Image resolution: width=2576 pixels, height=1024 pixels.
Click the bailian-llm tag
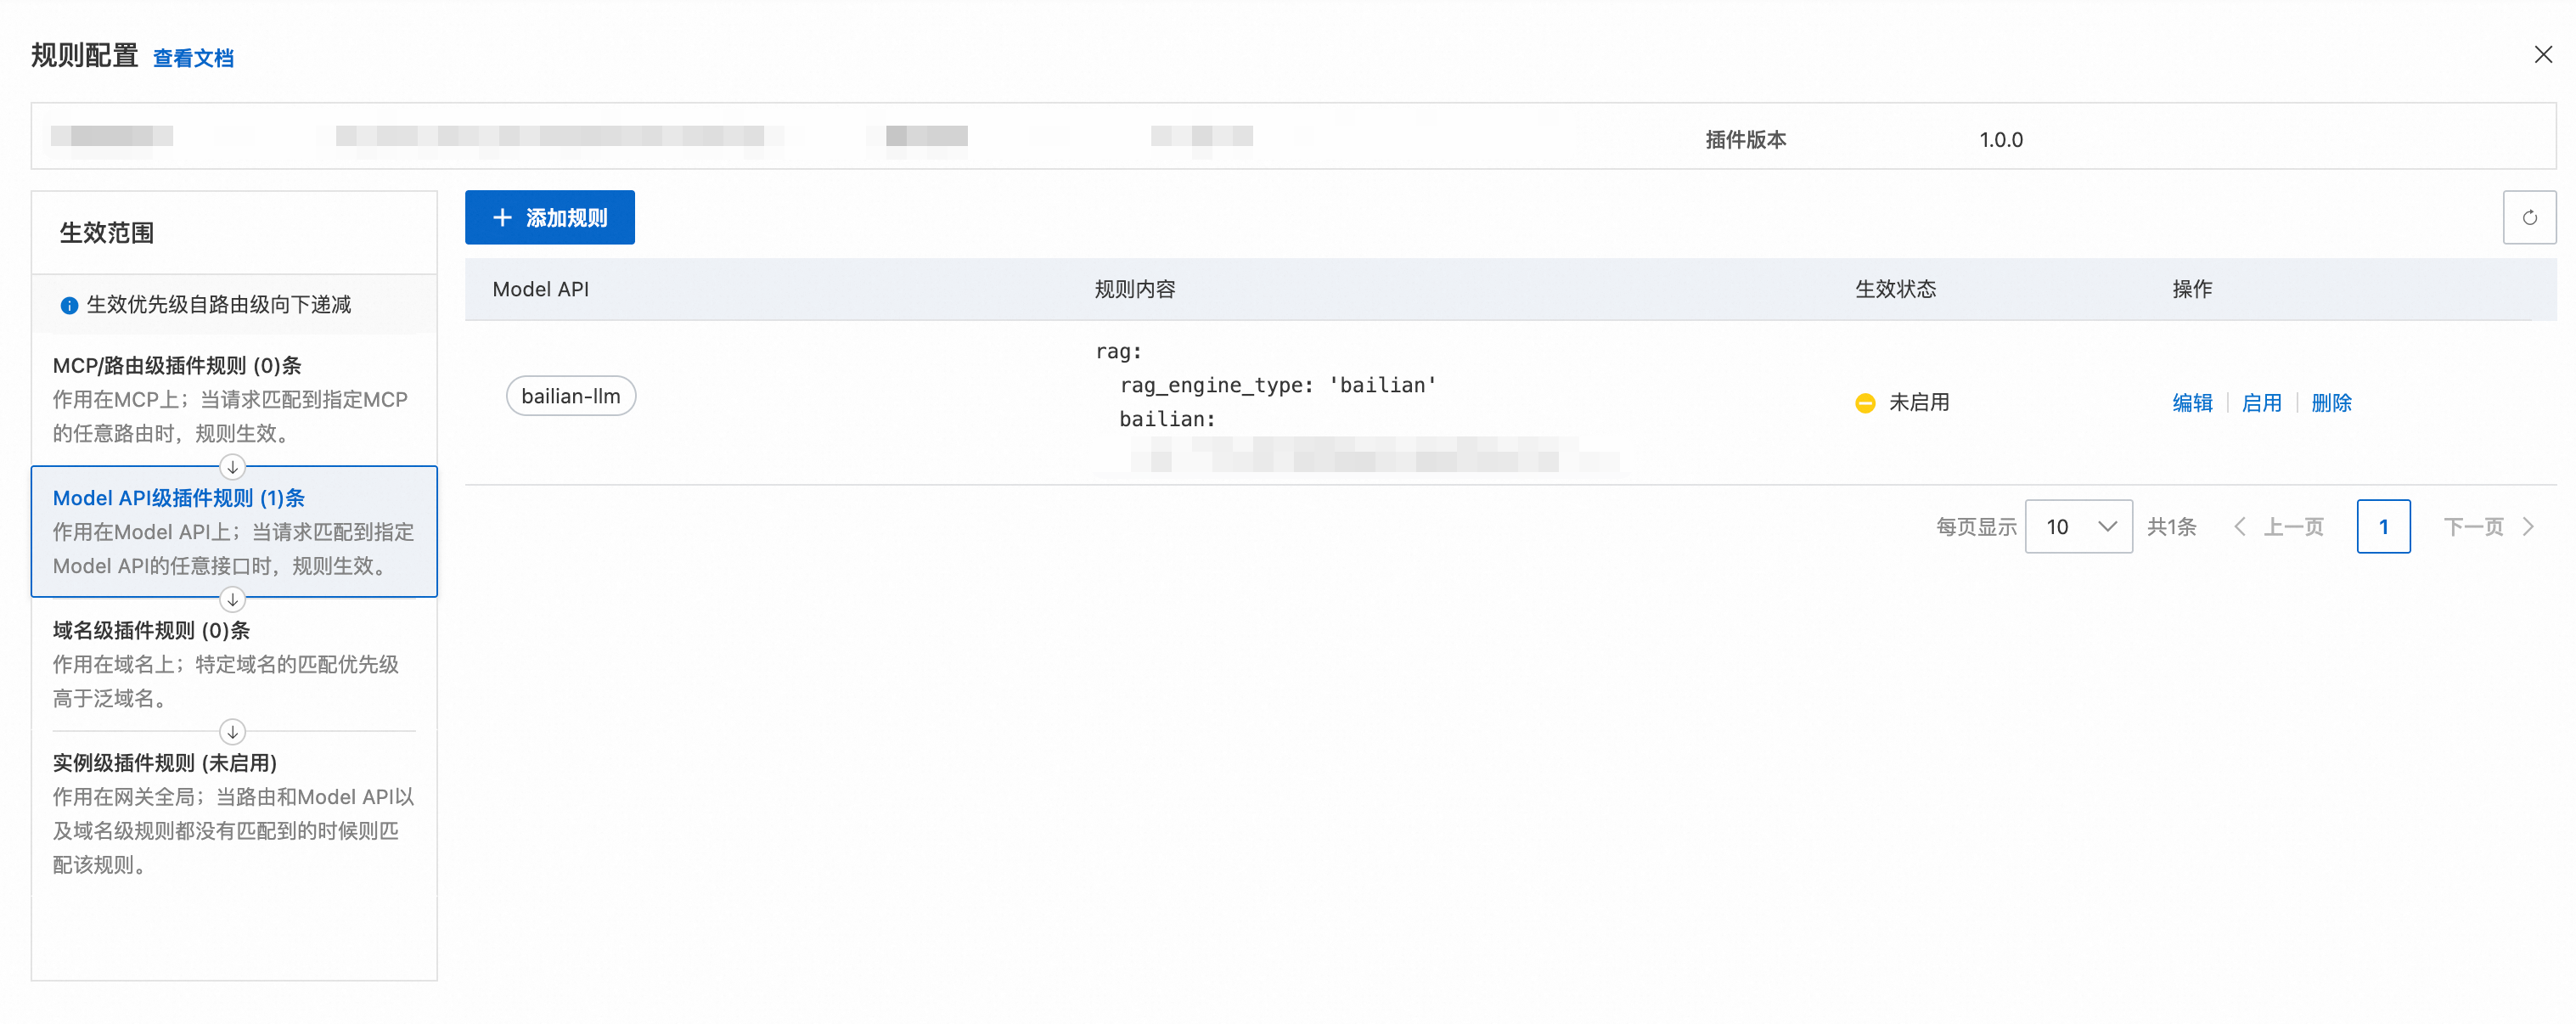coord(570,396)
